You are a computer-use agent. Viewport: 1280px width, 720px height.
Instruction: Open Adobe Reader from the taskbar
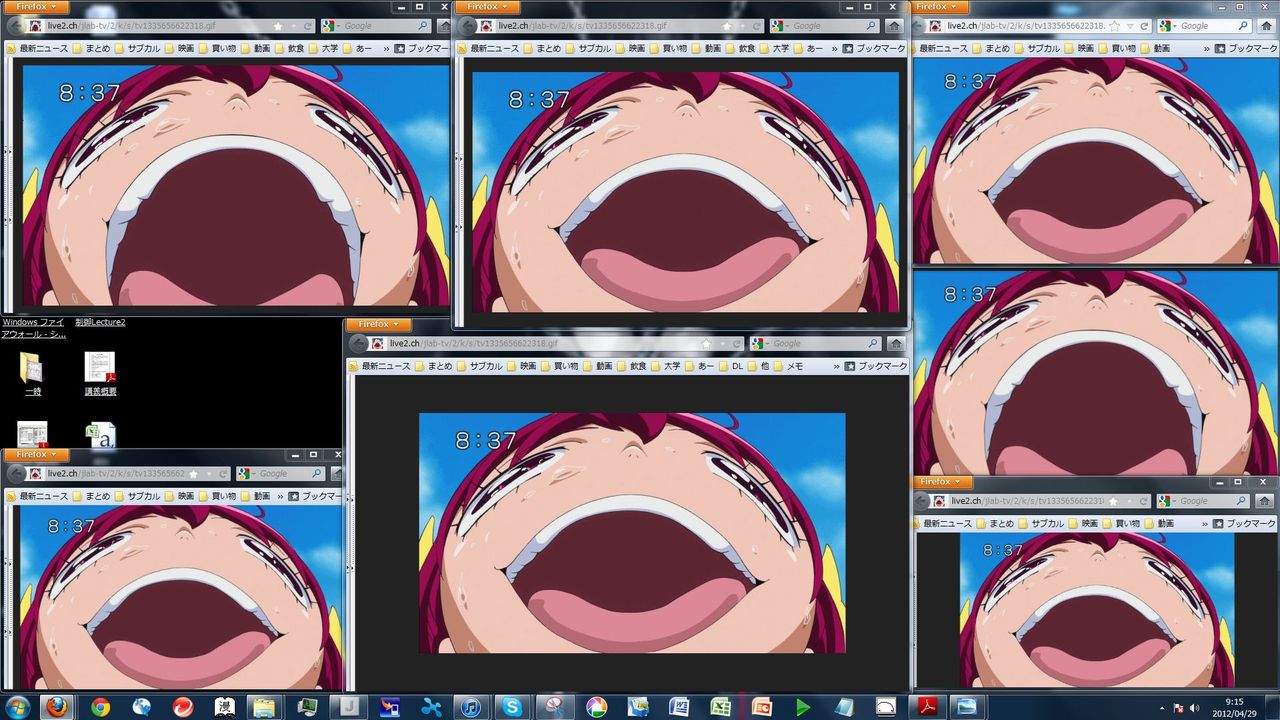pyautogui.click(x=928, y=707)
